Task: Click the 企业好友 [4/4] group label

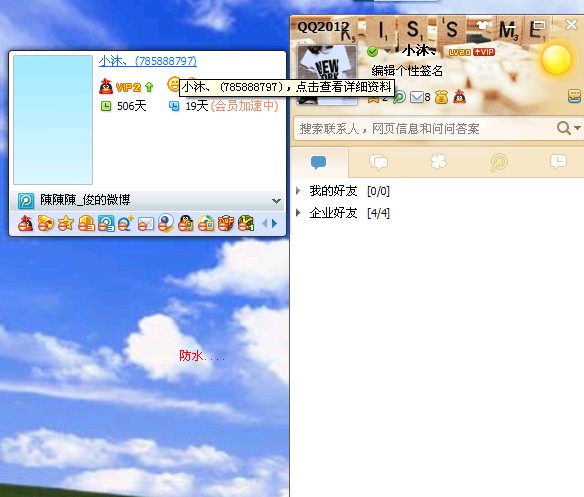Action: click(x=349, y=213)
